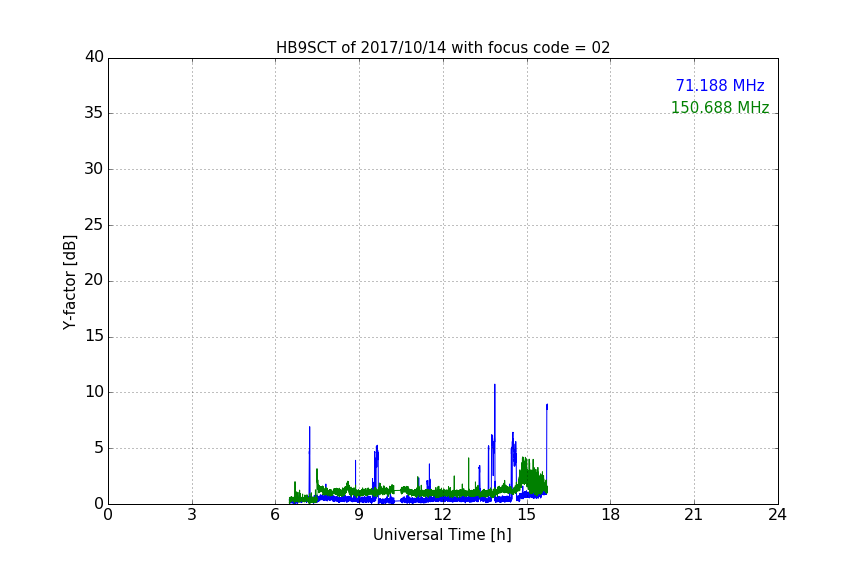
Task: Click the x-axis tick label 12
Action: [442, 516]
